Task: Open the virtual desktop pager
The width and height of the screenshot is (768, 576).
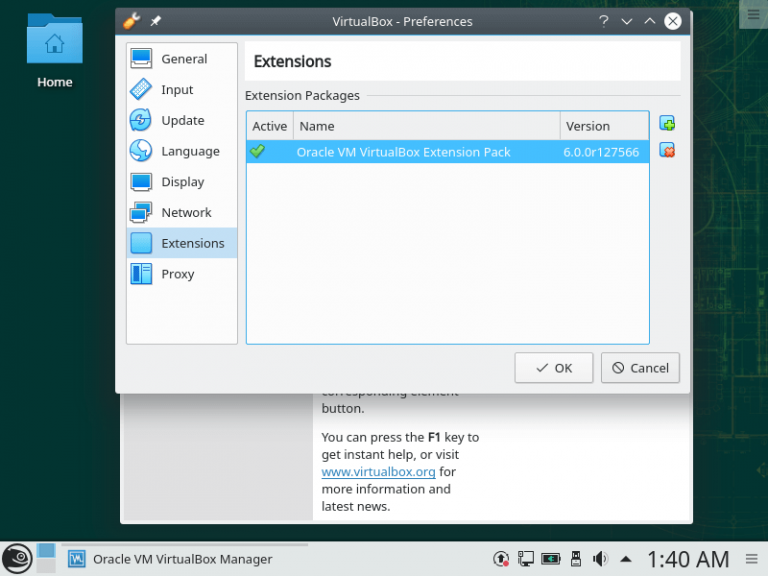Action: pyautogui.click(x=47, y=558)
